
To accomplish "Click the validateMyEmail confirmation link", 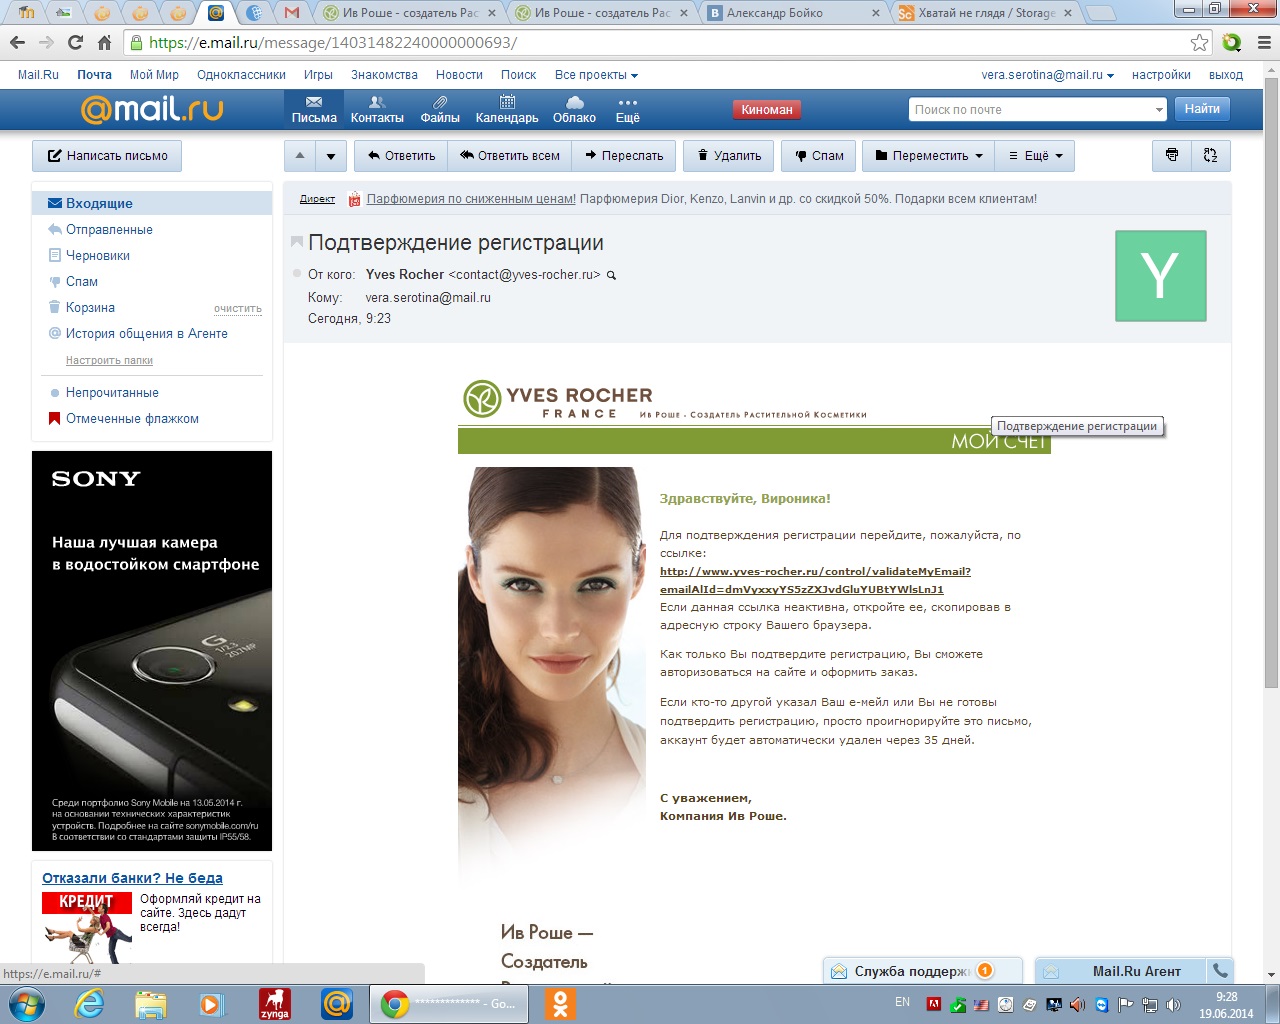I will [x=815, y=580].
